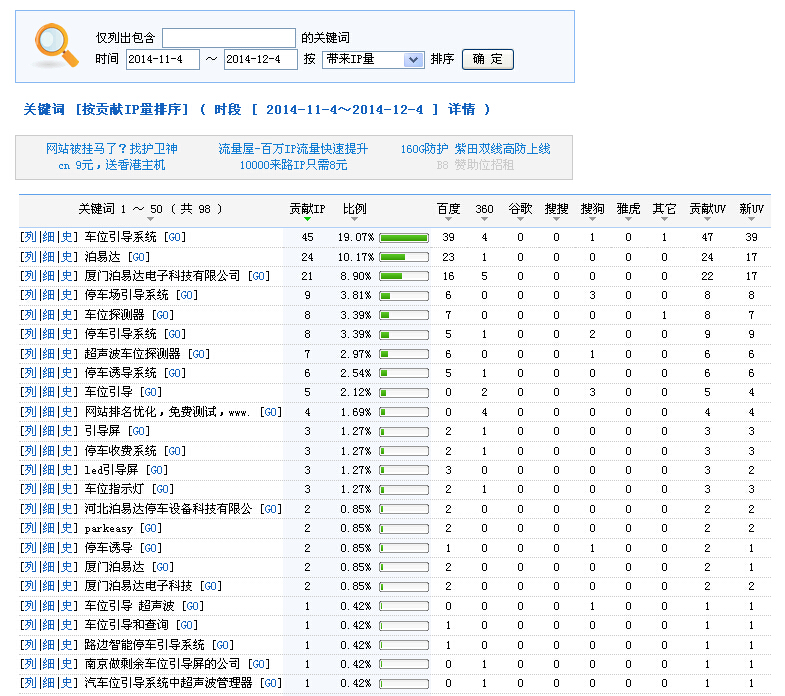The height and width of the screenshot is (696, 785).
Task: Click the 按贡献IP量排序 heading link
Action: 132,109
